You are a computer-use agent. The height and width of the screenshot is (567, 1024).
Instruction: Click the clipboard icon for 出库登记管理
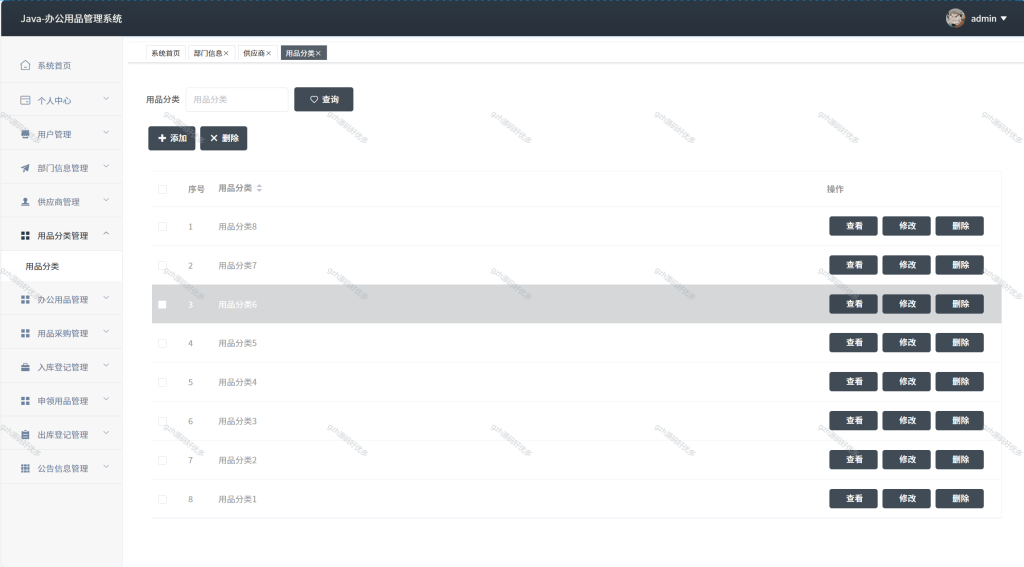pyautogui.click(x=25, y=434)
